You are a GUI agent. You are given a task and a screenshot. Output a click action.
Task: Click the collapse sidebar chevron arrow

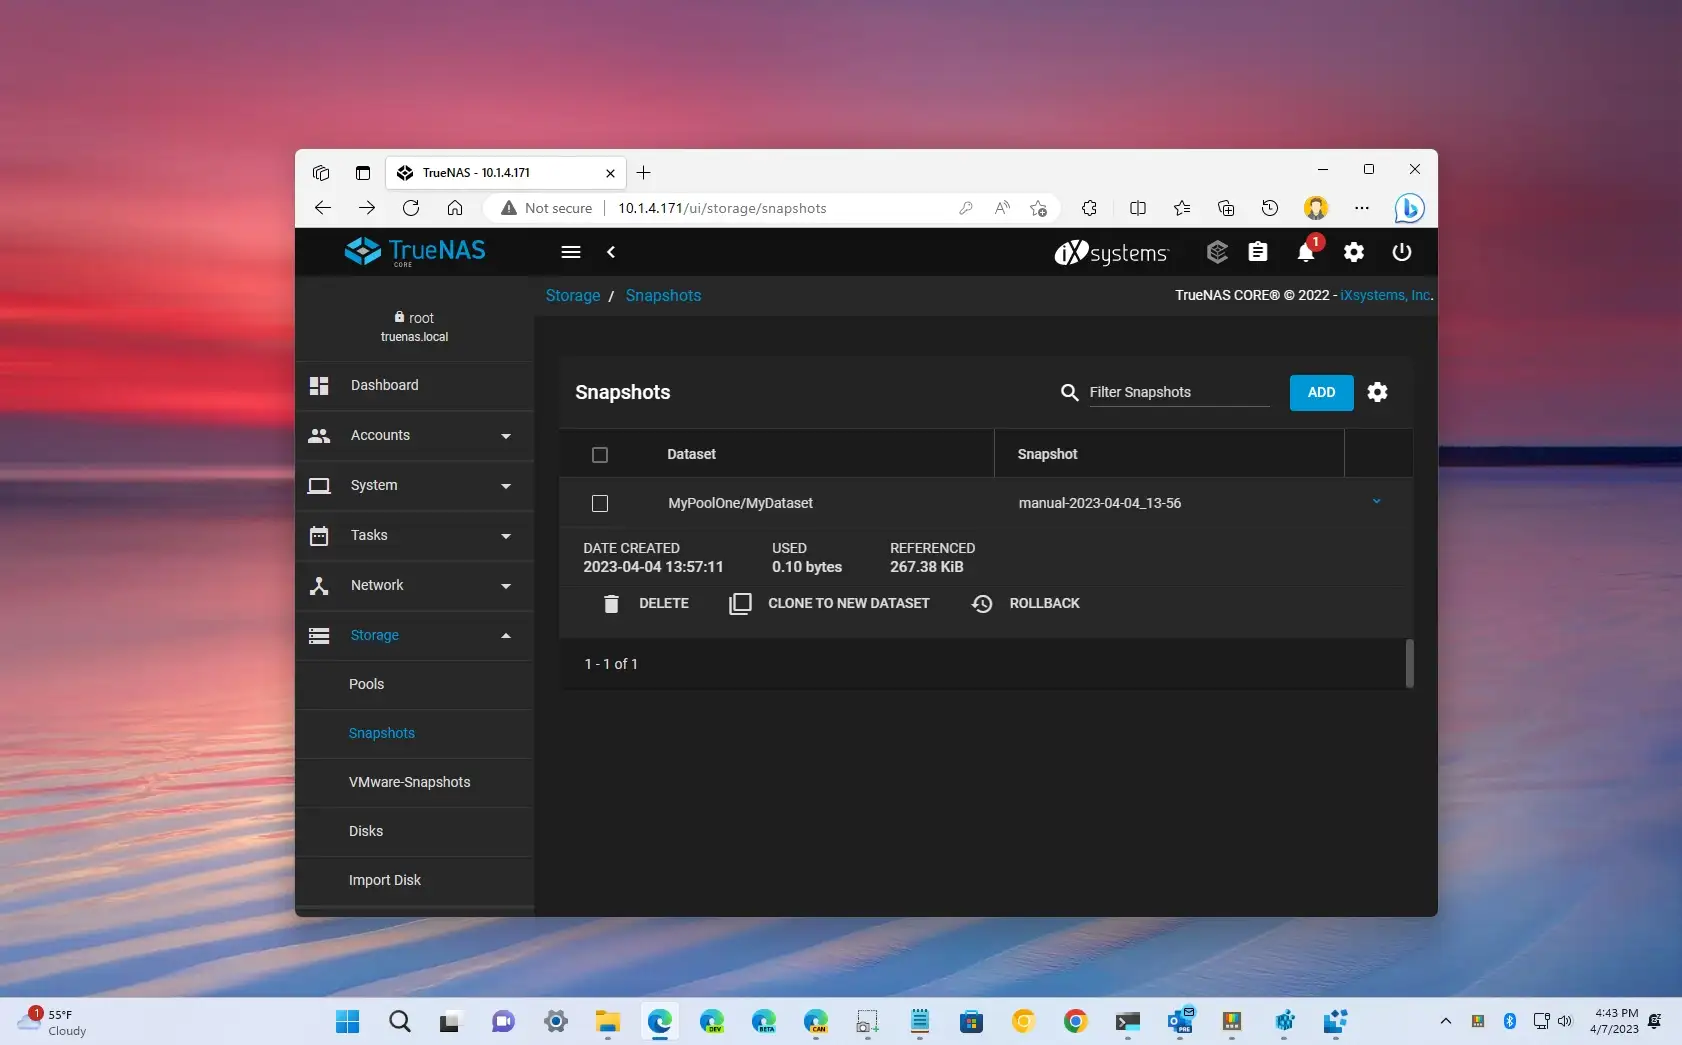pos(611,252)
